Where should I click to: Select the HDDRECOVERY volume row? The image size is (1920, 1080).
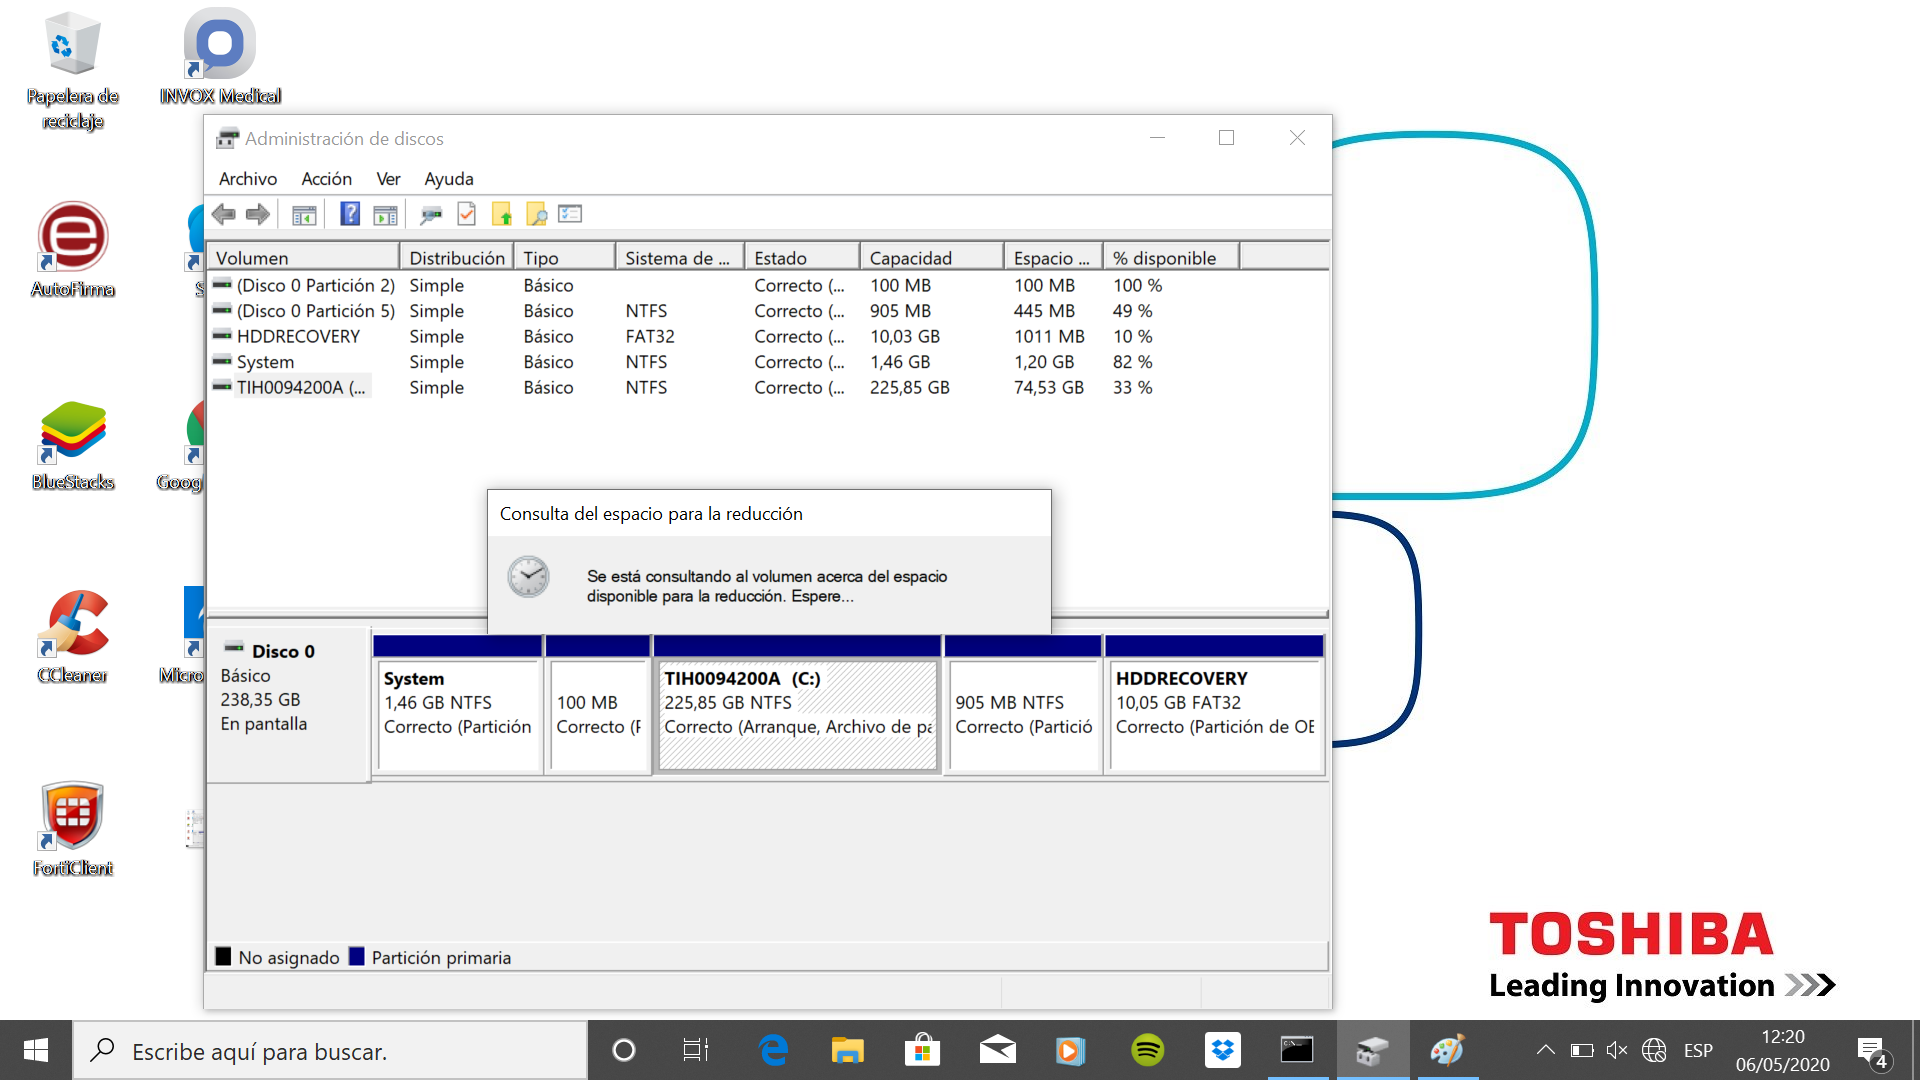(x=298, y=337)
